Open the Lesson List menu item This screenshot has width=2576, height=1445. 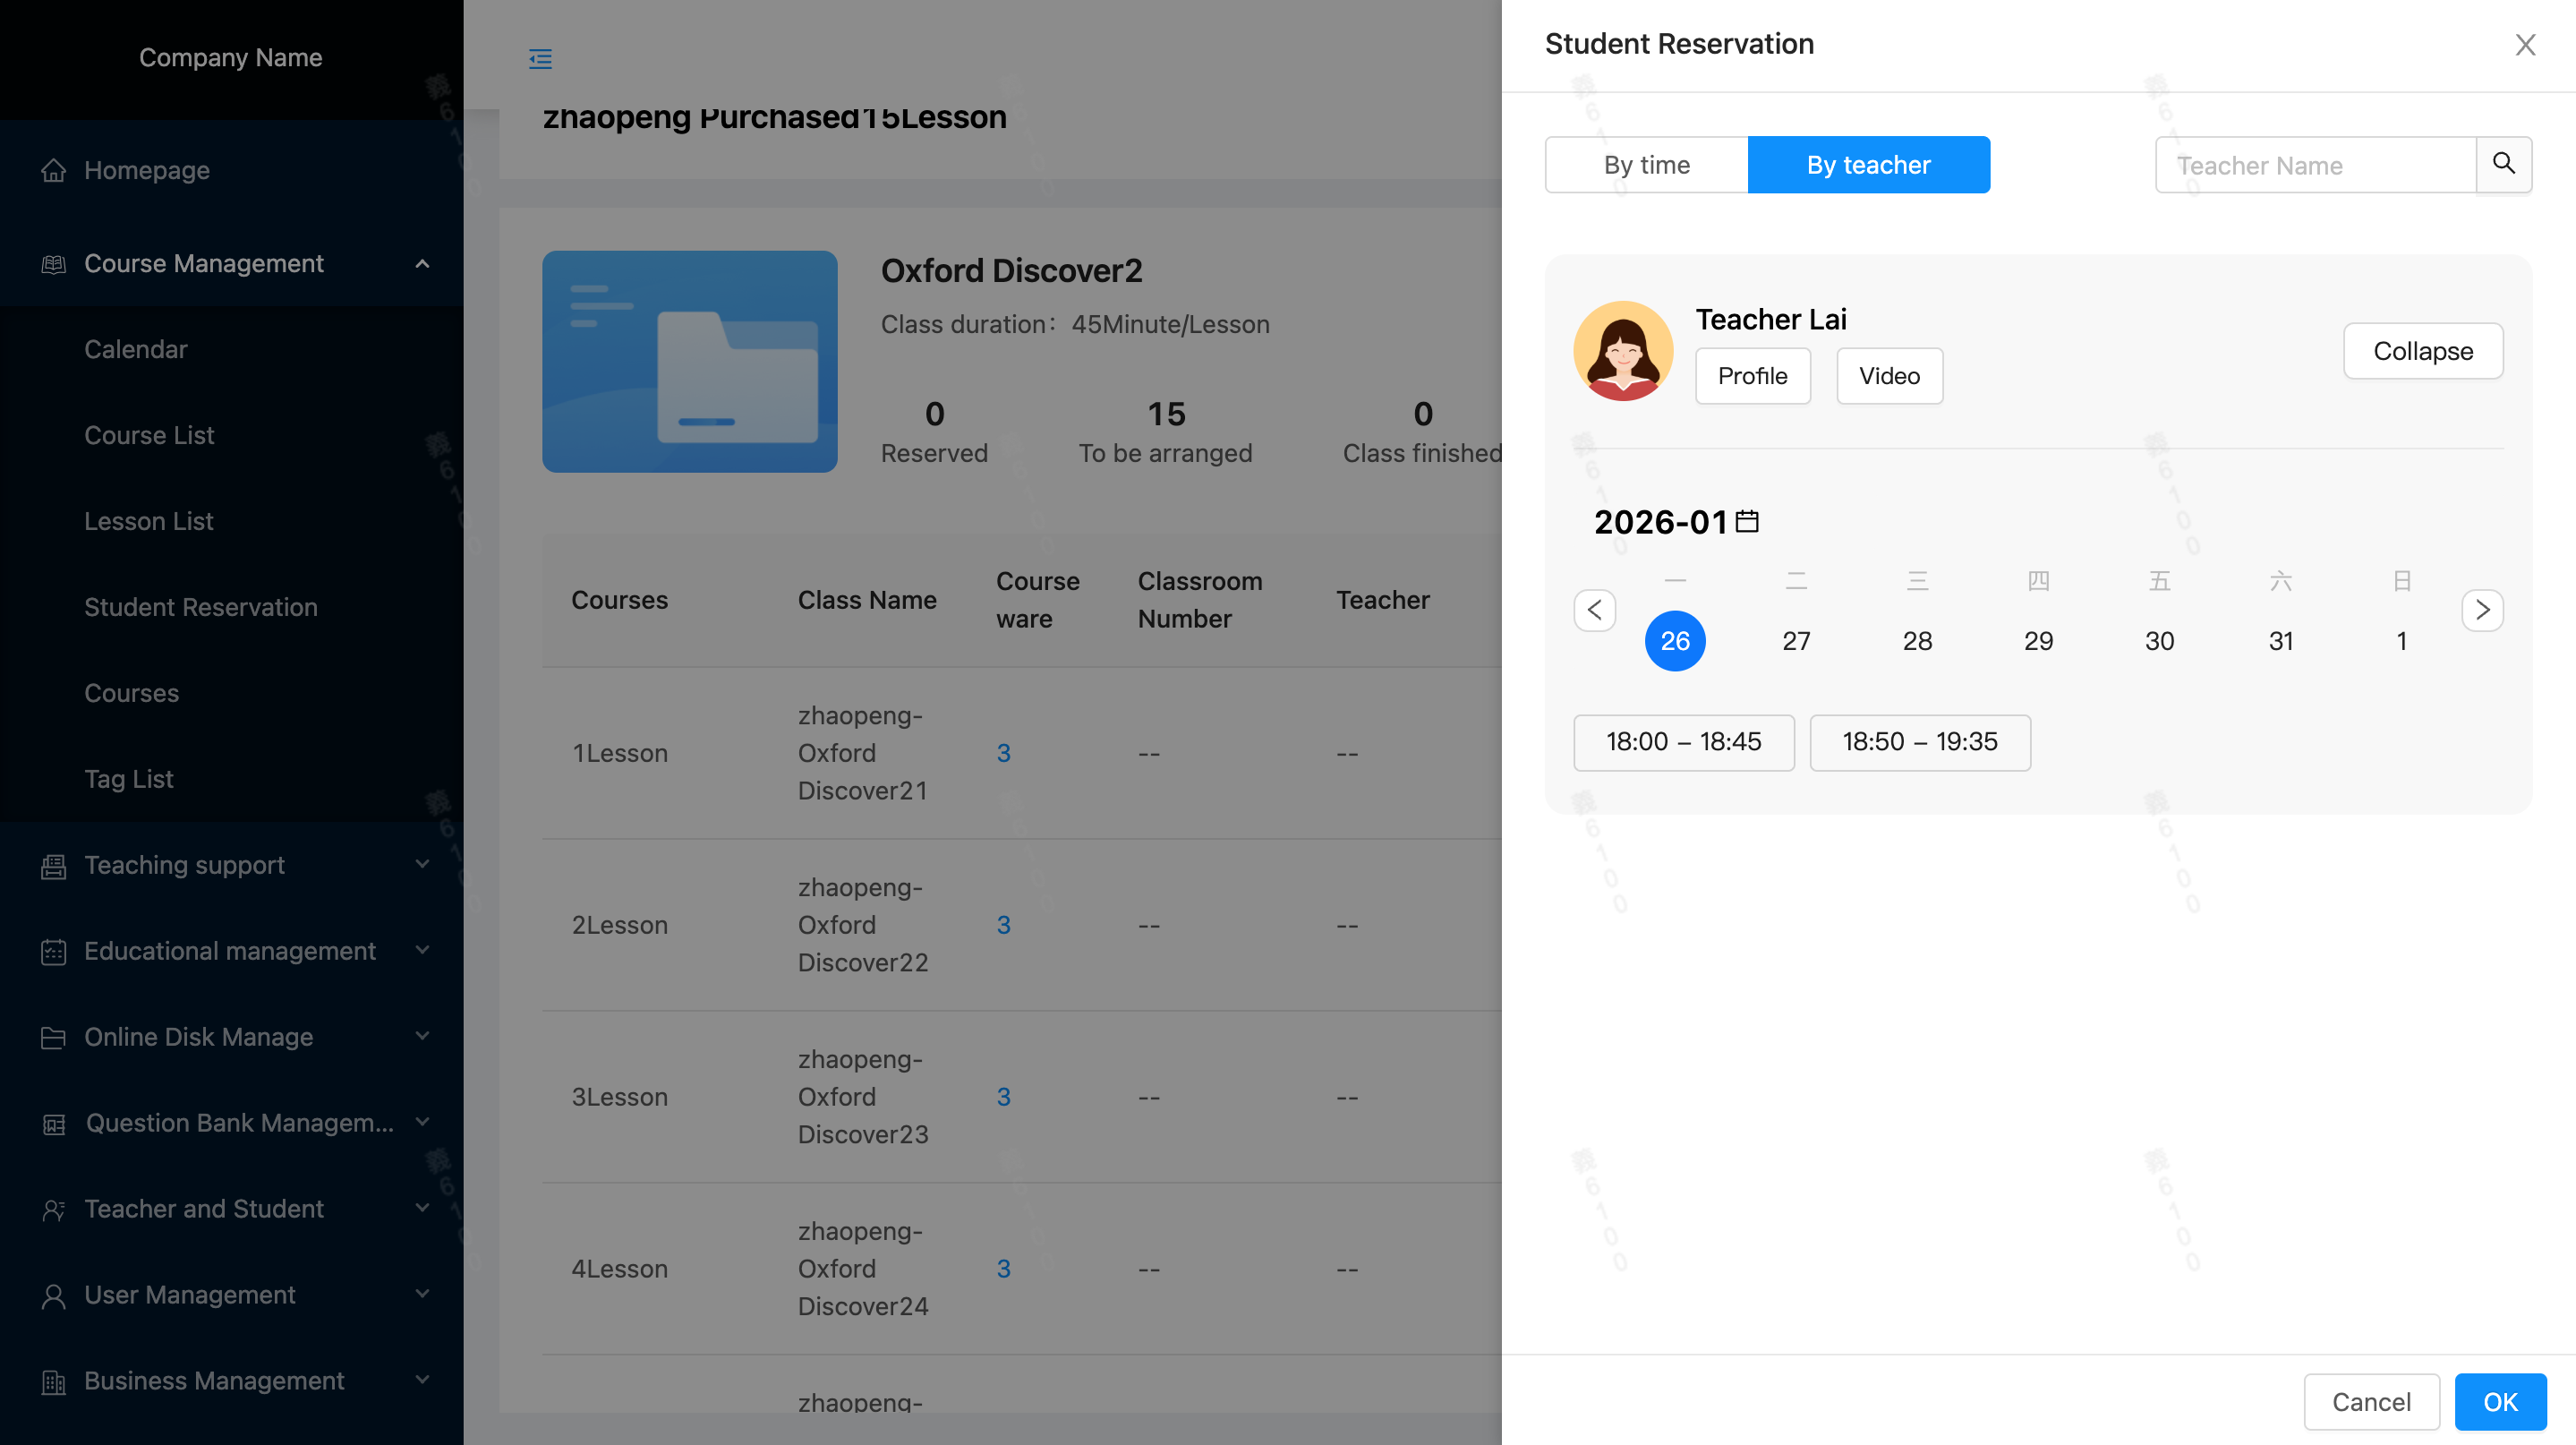(x=148, y=521)
